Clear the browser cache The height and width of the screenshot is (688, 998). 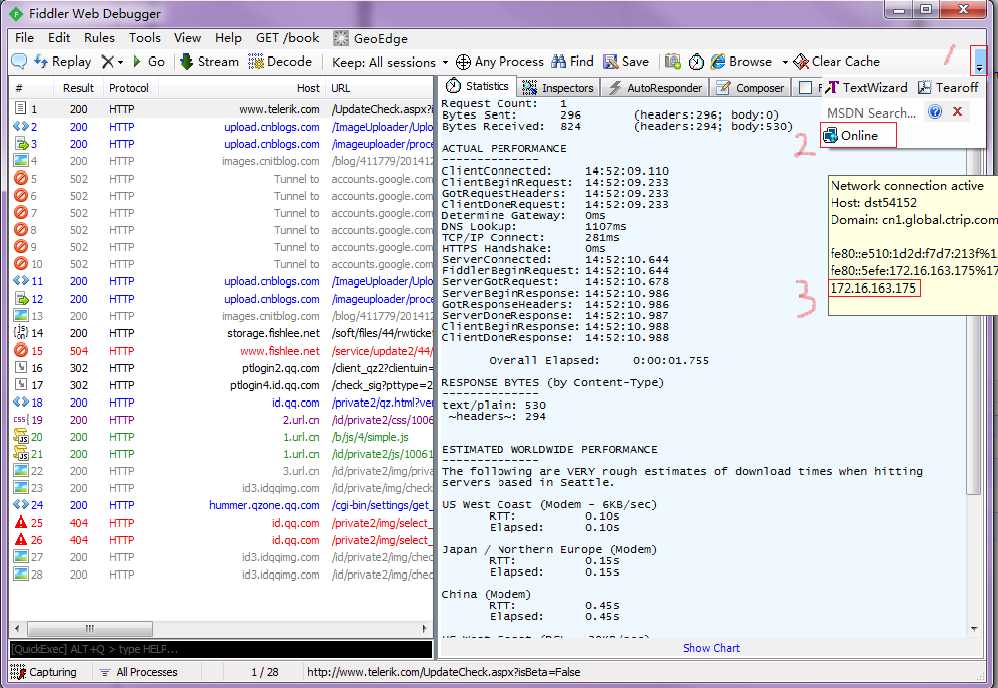click(x=836, y=61)
